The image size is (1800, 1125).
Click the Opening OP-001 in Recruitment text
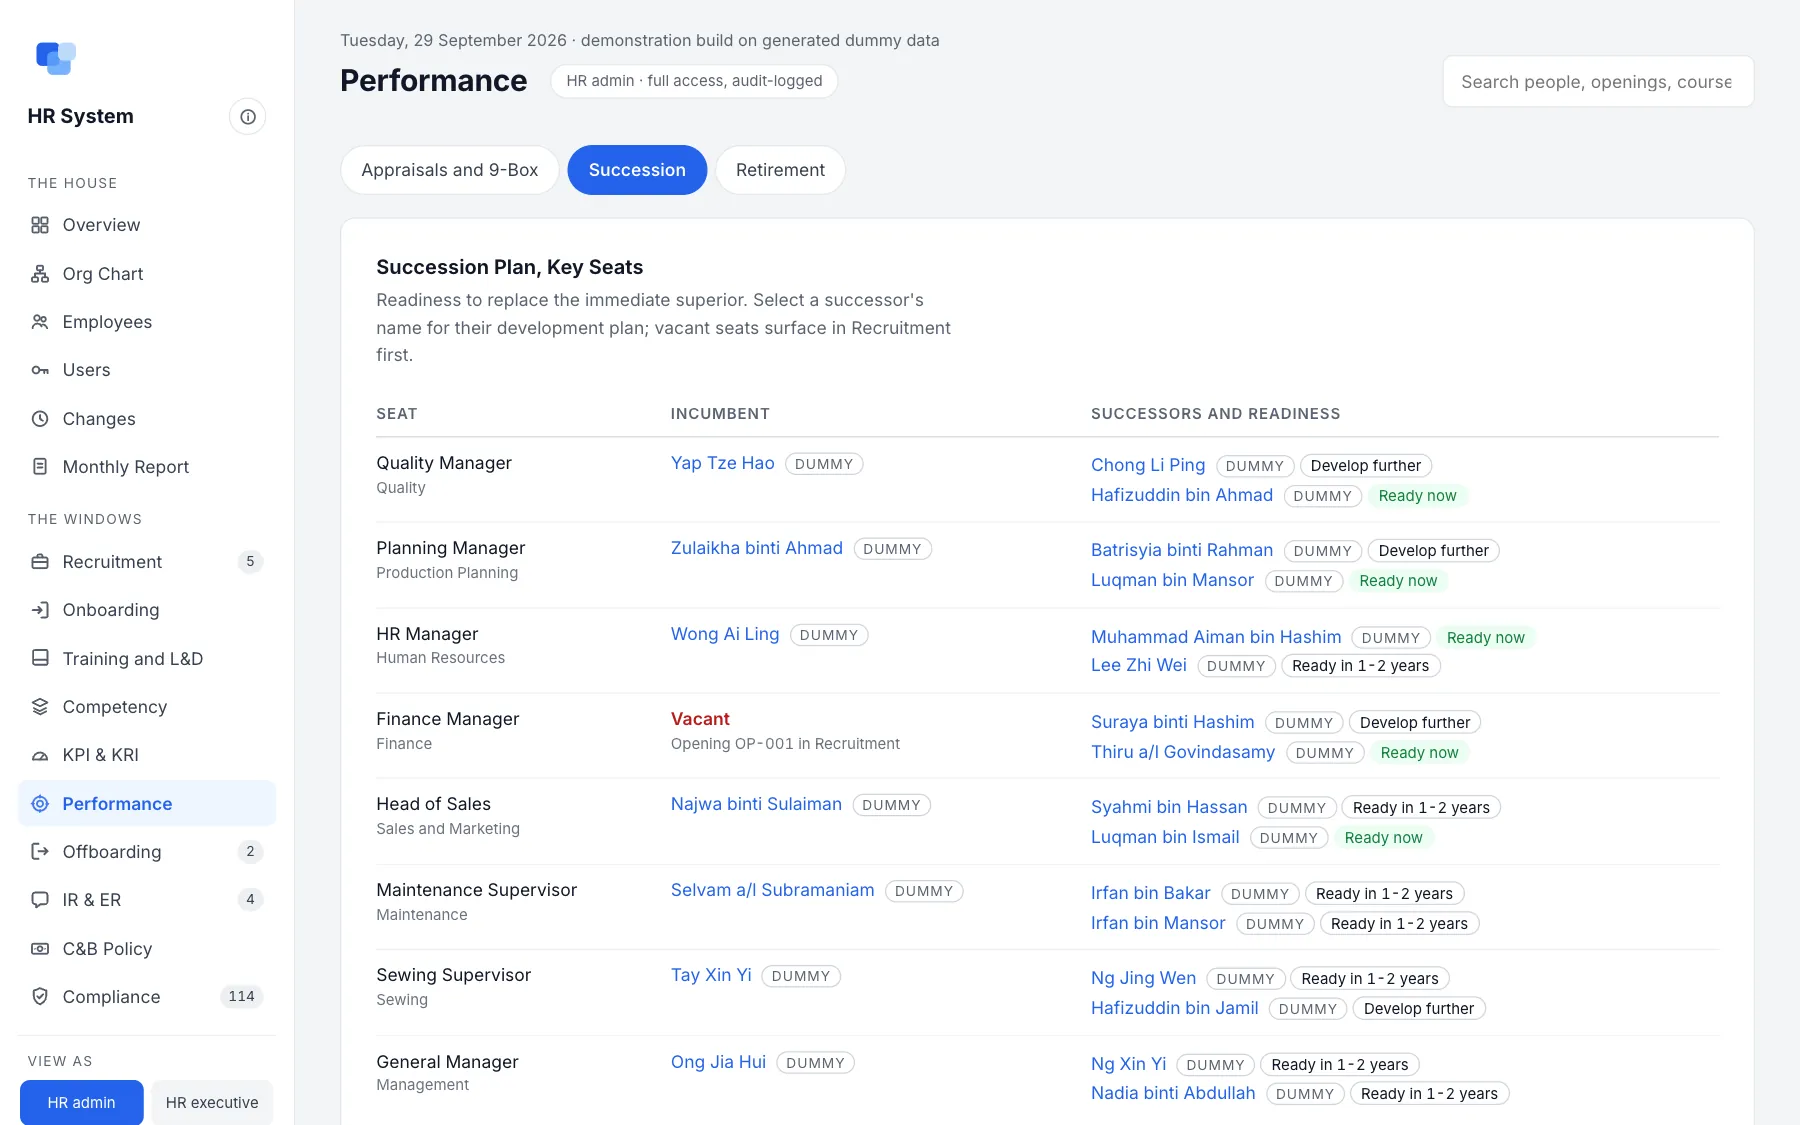pyautogui.click(x=785, y=744)
